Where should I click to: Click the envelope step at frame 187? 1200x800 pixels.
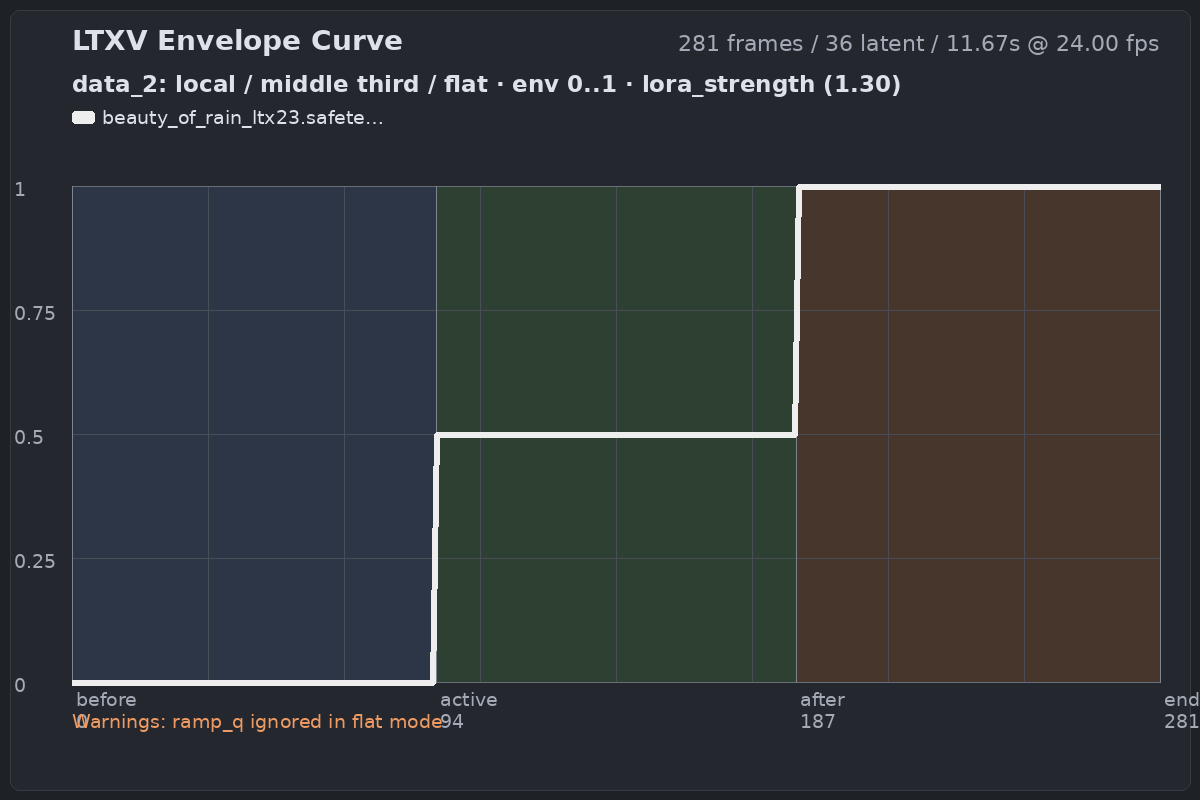[797, 310]
